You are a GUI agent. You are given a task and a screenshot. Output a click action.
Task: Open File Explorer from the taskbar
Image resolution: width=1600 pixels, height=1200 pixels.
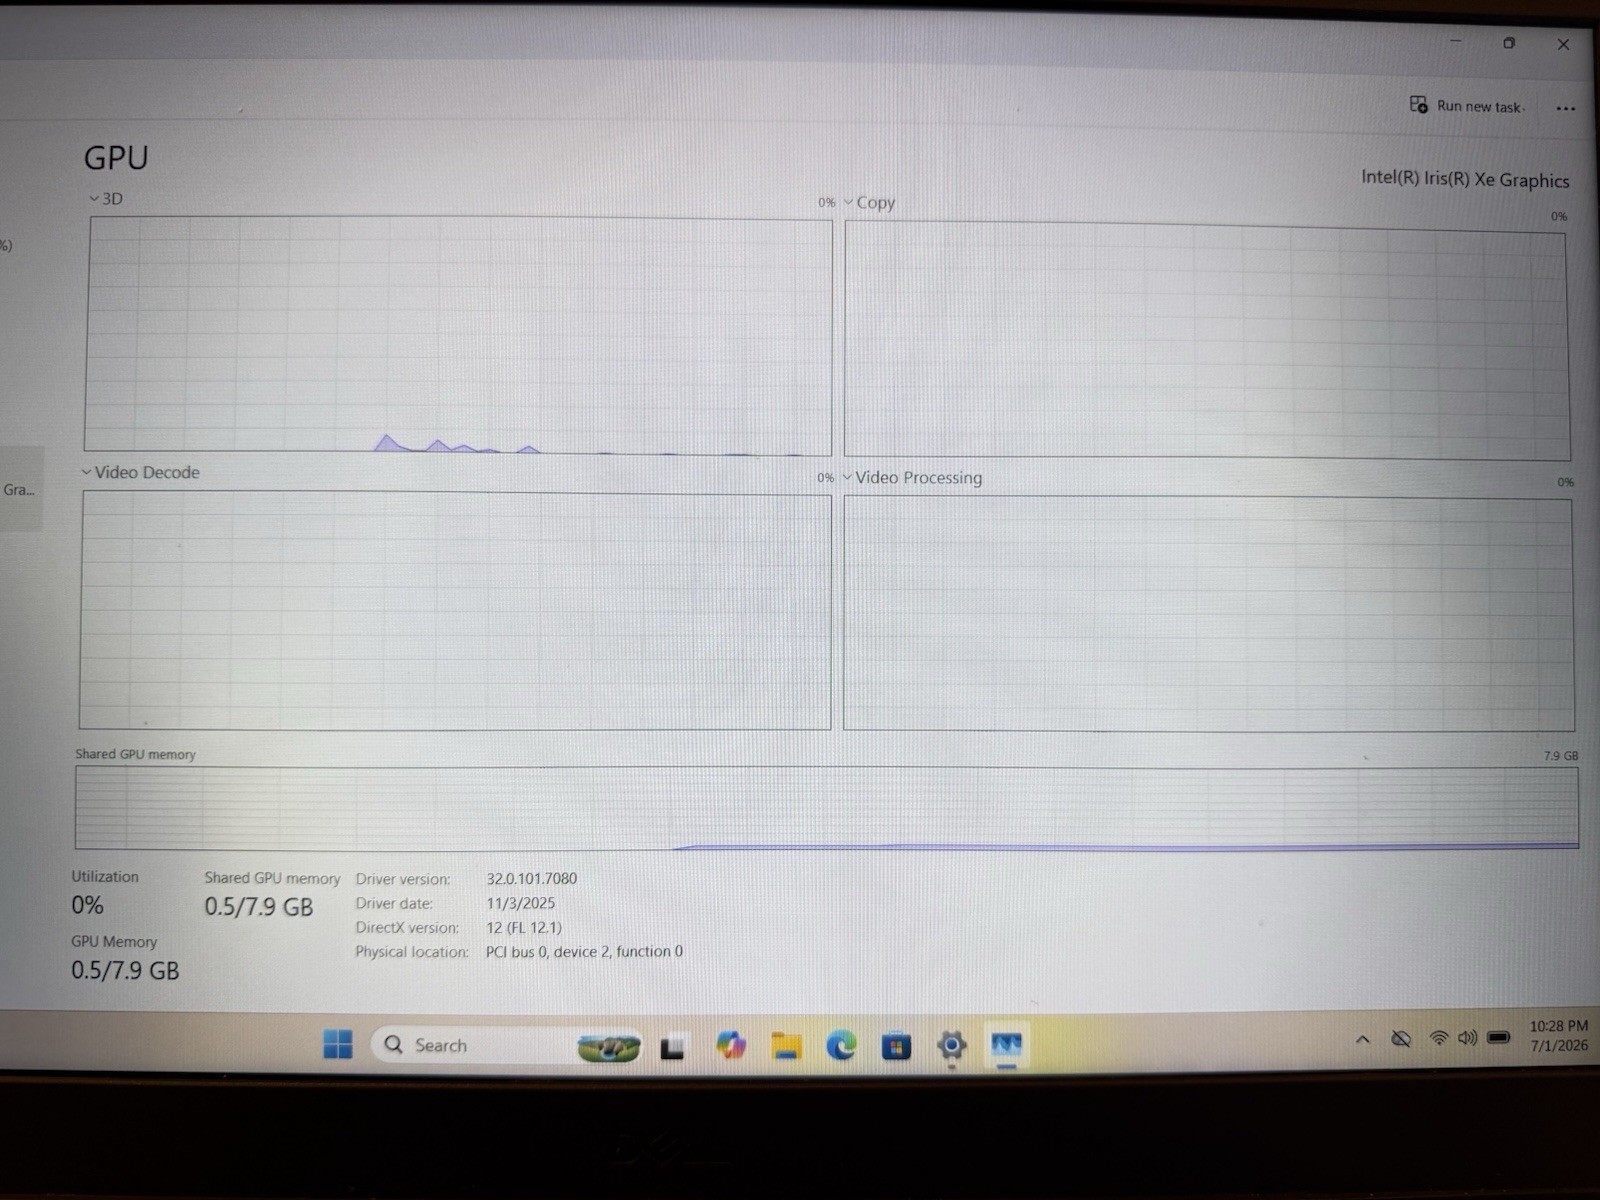tap(786, 1045)
